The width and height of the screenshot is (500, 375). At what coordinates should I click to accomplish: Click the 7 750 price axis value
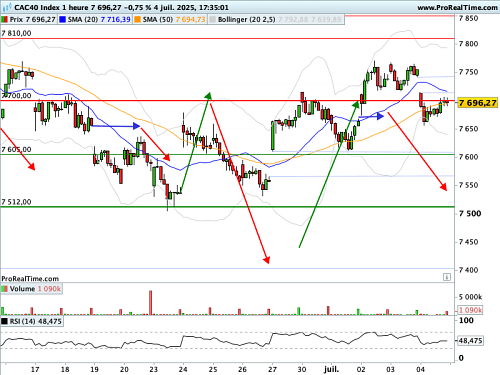click(468, 72)
